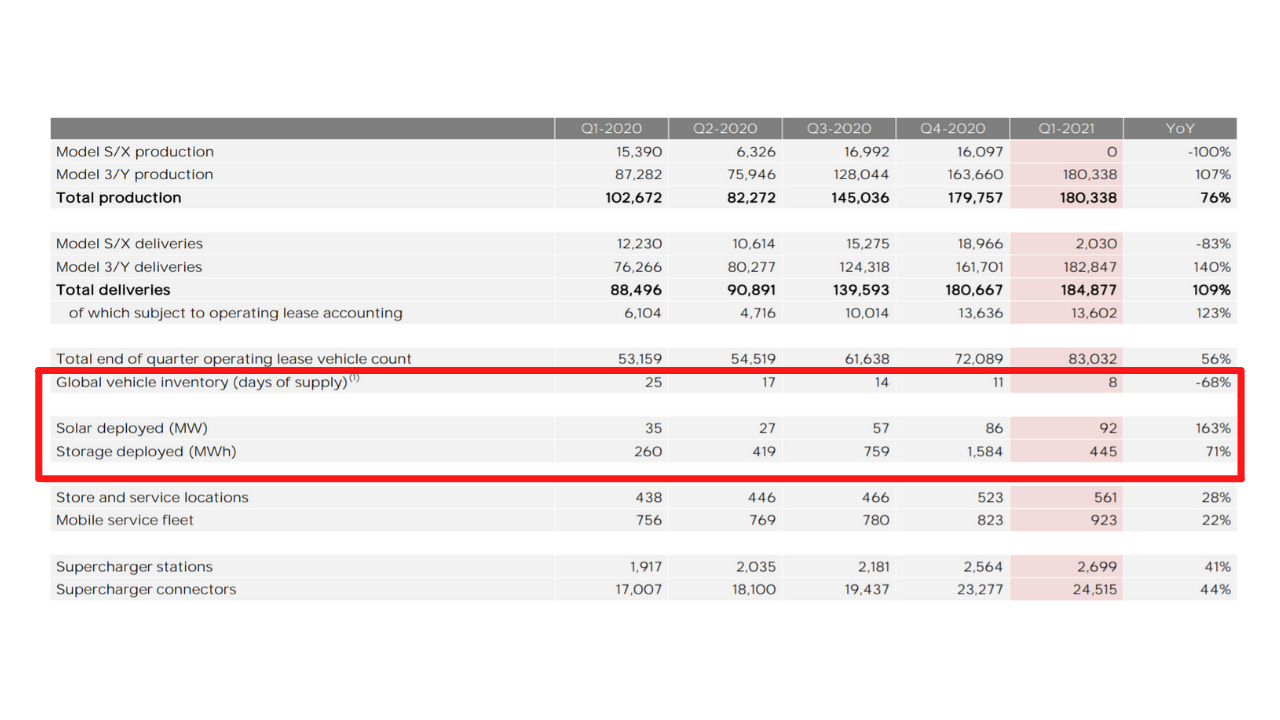Image resolution: width=1280 pixels, height=720 pixels.
Task: Click the 123% YoY cell
Action: (1214, 313)
